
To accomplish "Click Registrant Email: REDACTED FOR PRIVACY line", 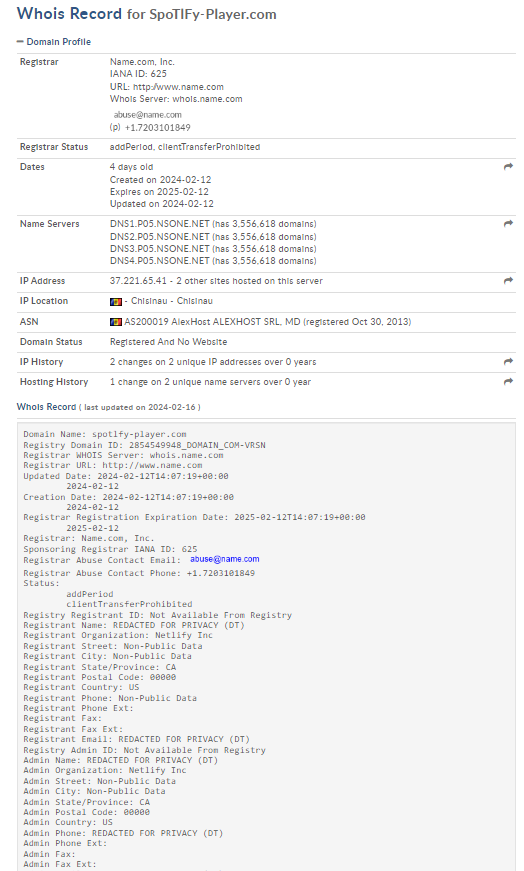I will tap(137, 739).
